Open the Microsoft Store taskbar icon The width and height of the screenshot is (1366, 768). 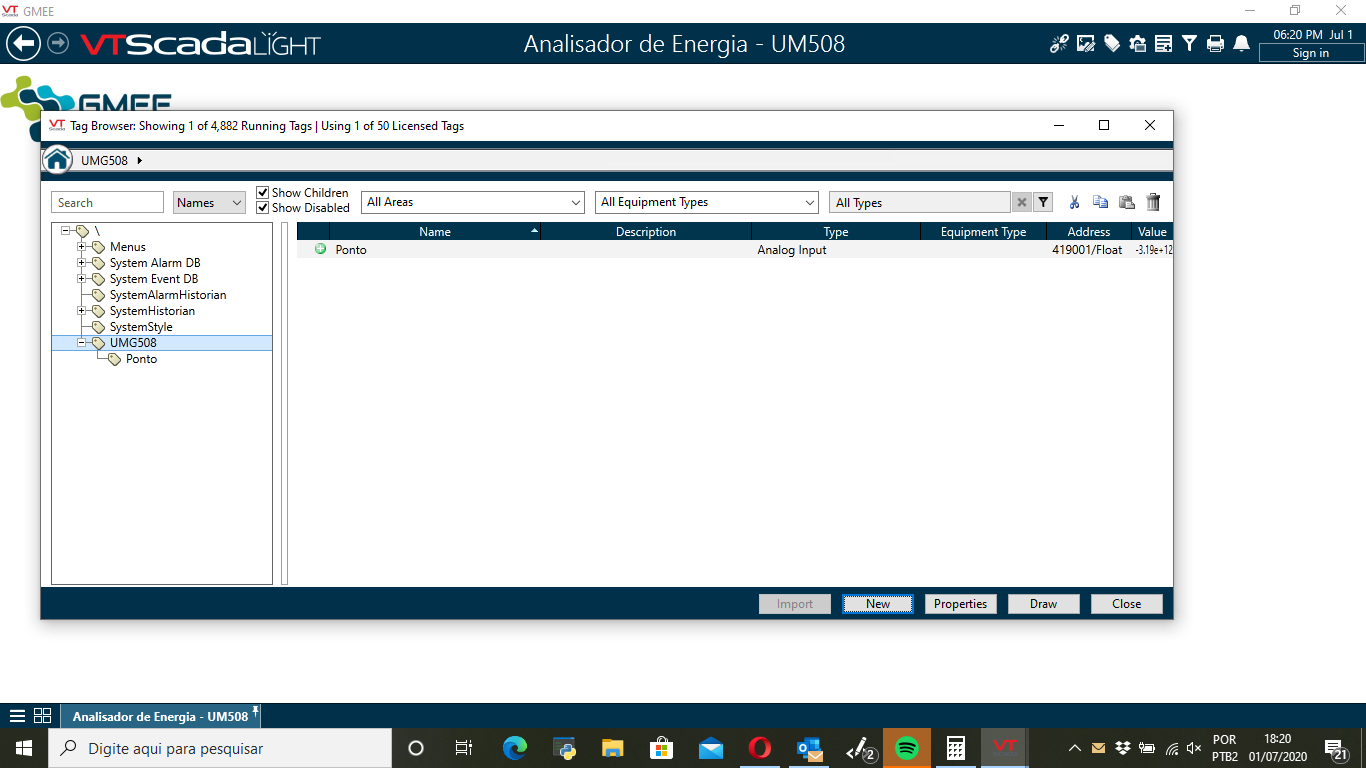coord(662,748)
